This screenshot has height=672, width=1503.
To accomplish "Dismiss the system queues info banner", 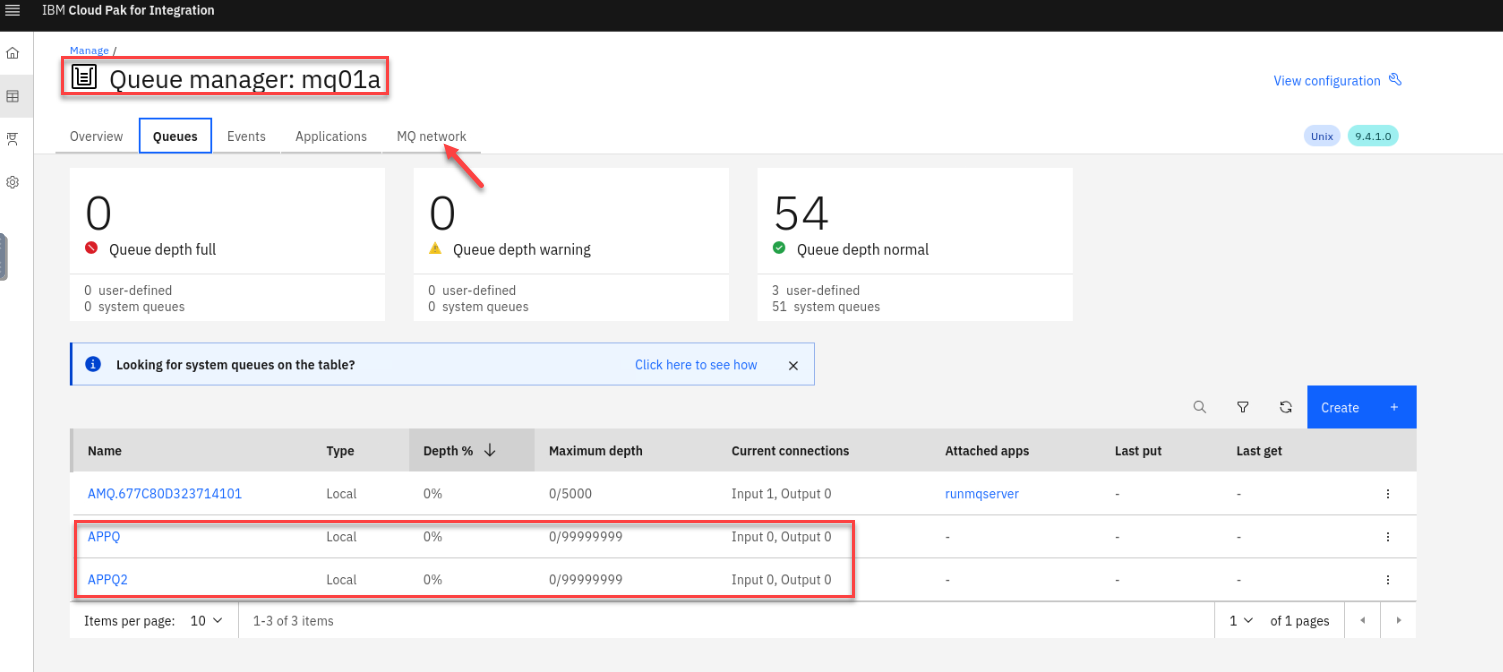I will pos(793,366).
